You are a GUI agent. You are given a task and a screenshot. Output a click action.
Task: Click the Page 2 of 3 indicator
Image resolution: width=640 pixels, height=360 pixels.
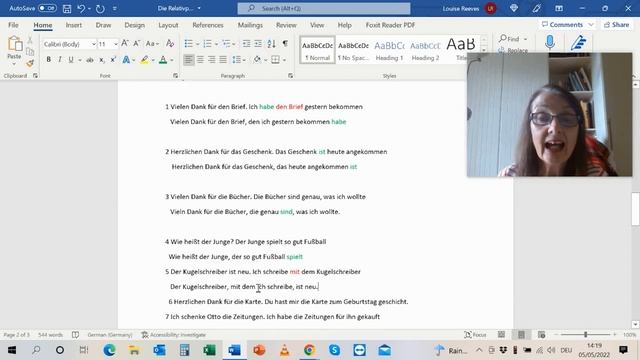click(x=17, y=335)
